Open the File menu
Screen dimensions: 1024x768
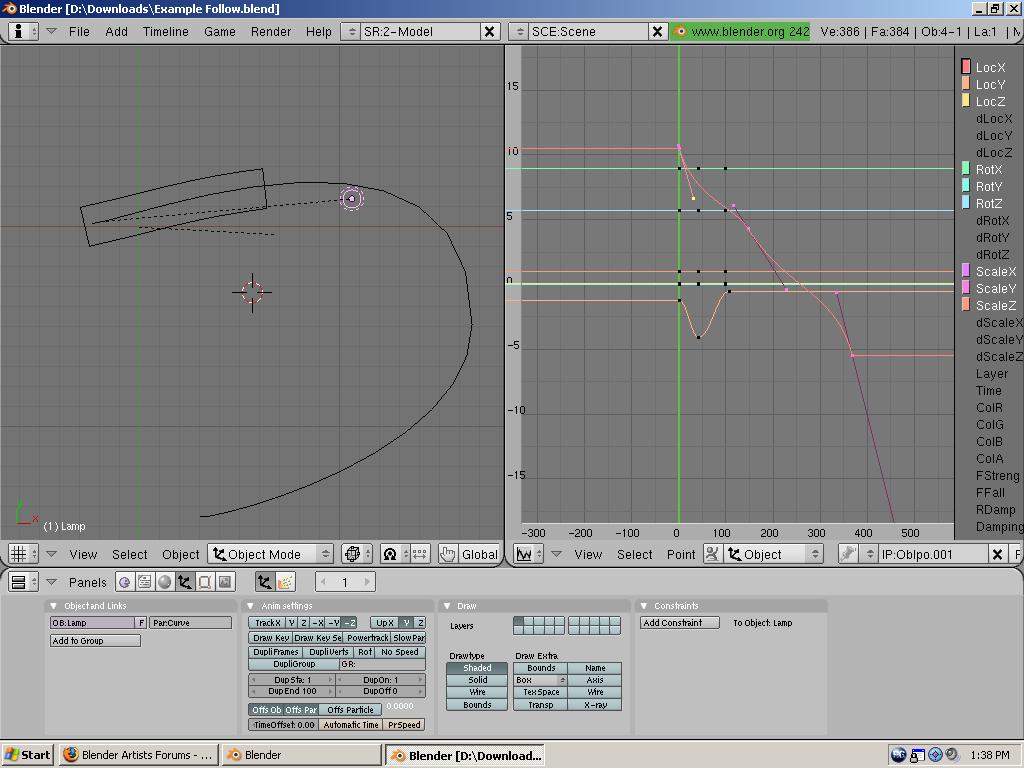click(x=79, y=31)
